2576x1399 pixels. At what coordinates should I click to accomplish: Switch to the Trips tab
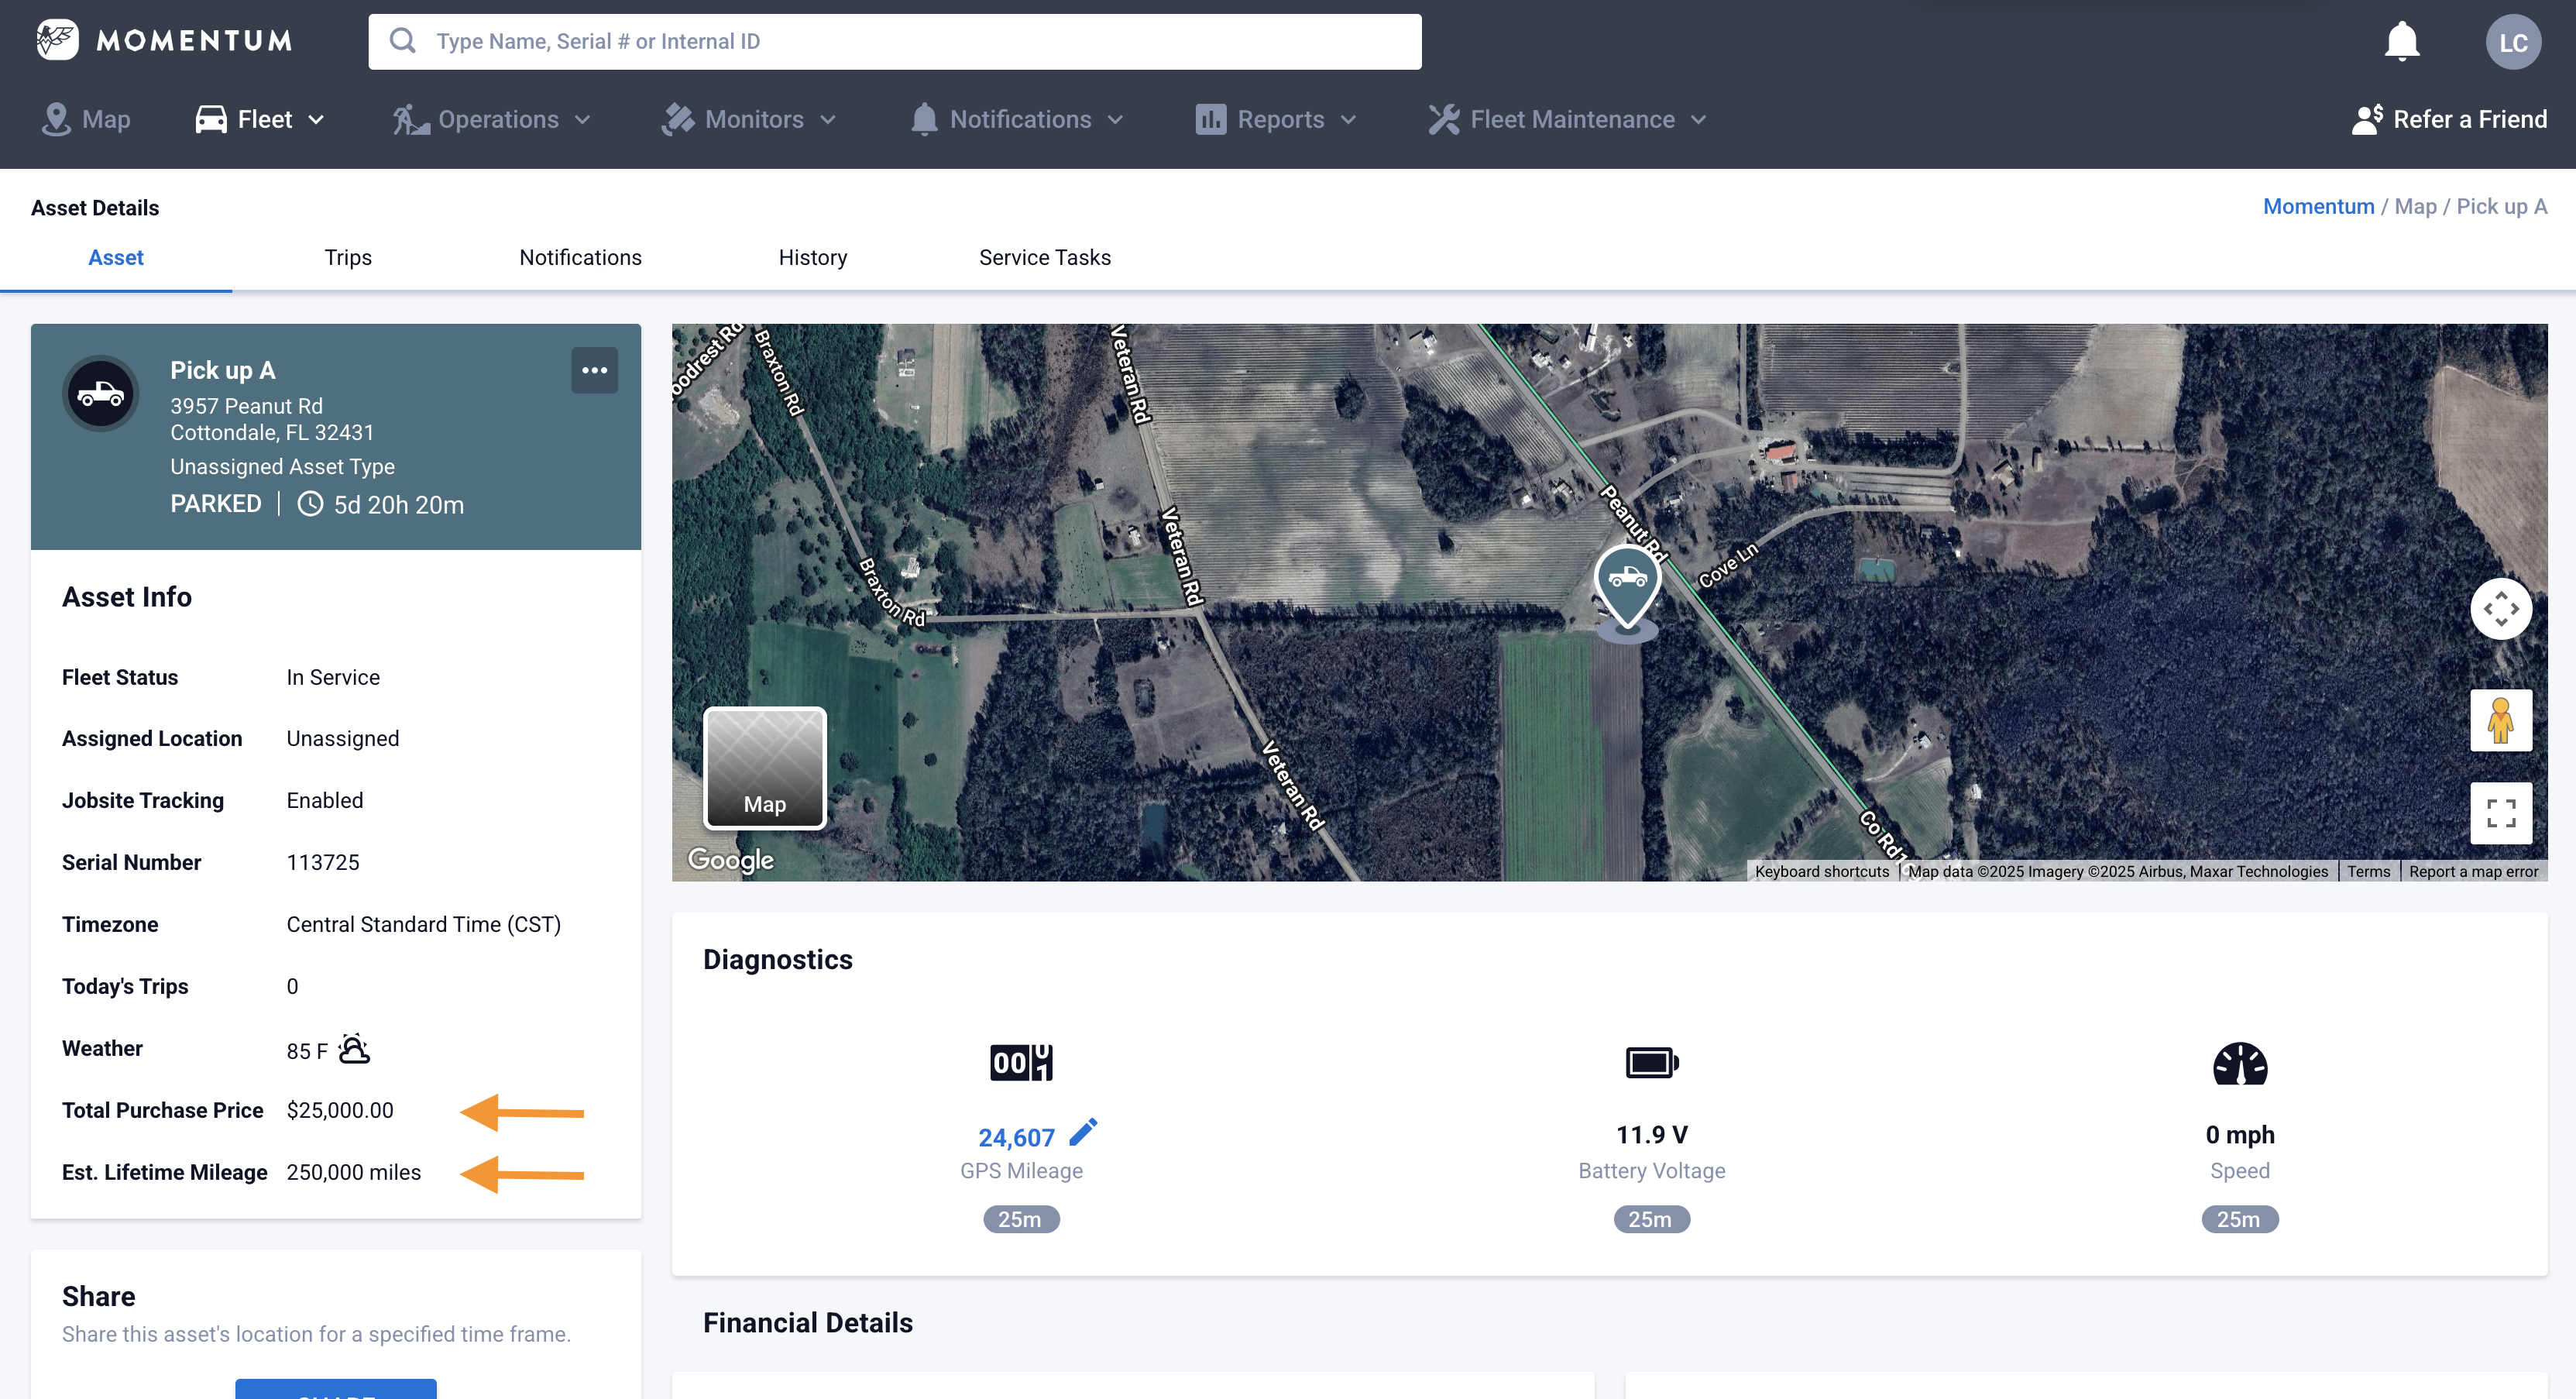coord(348,258)
